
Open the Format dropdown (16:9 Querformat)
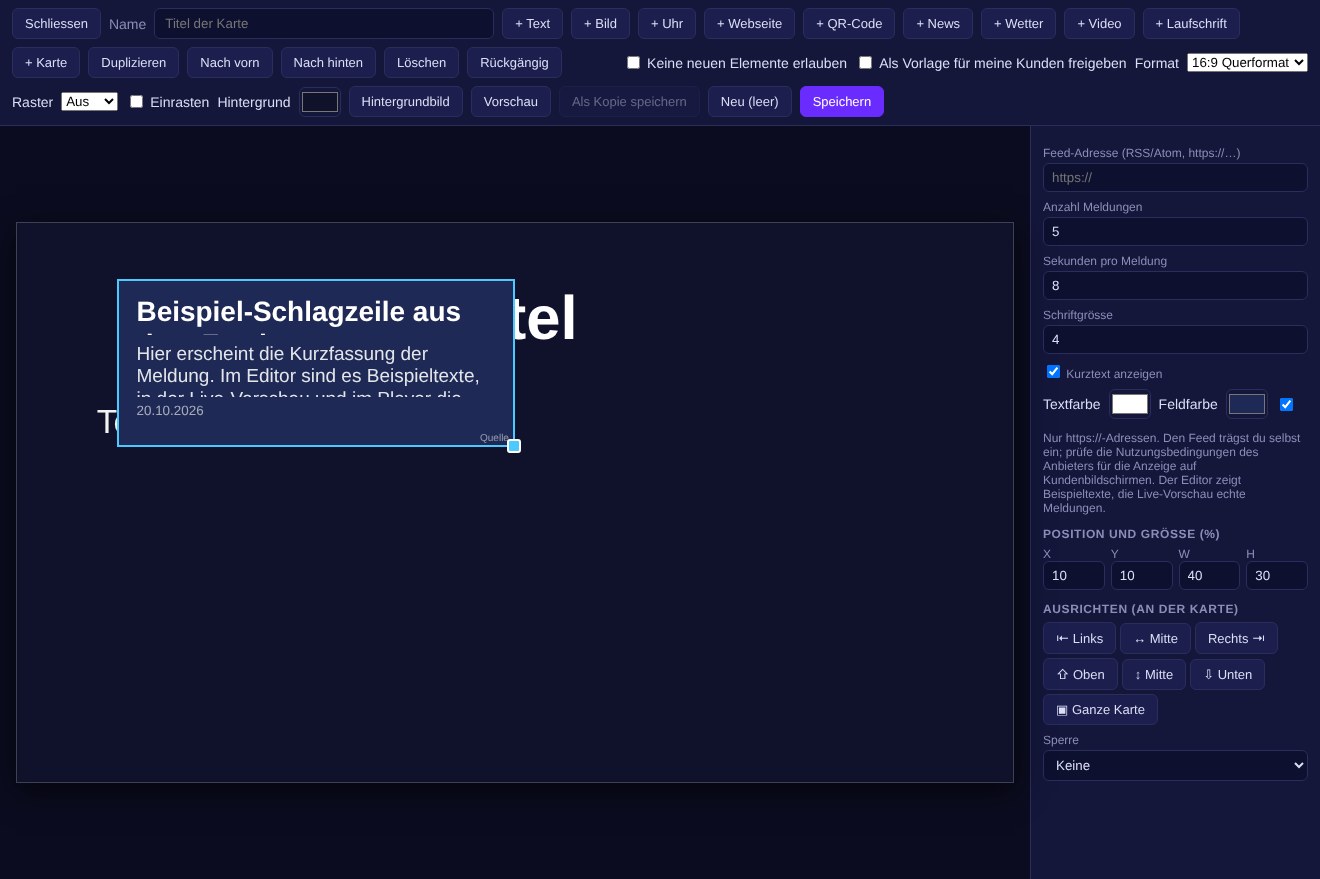coord(1247,62)
